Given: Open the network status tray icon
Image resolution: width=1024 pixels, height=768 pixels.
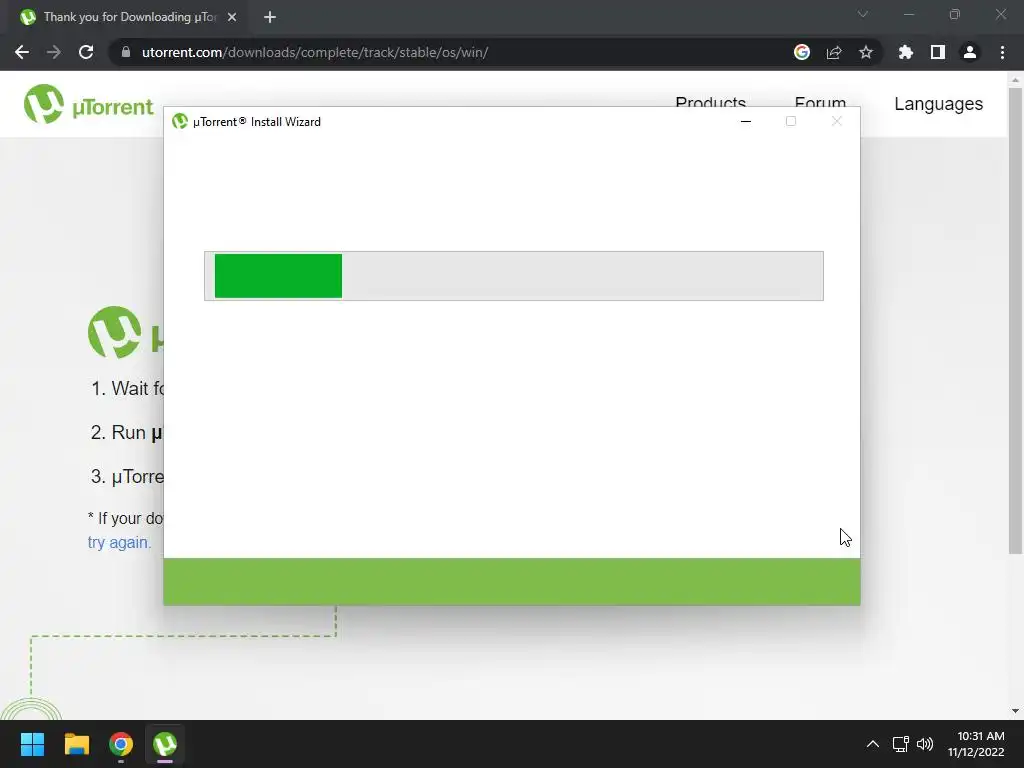Looking at the screenshot, I should point(901,744).
